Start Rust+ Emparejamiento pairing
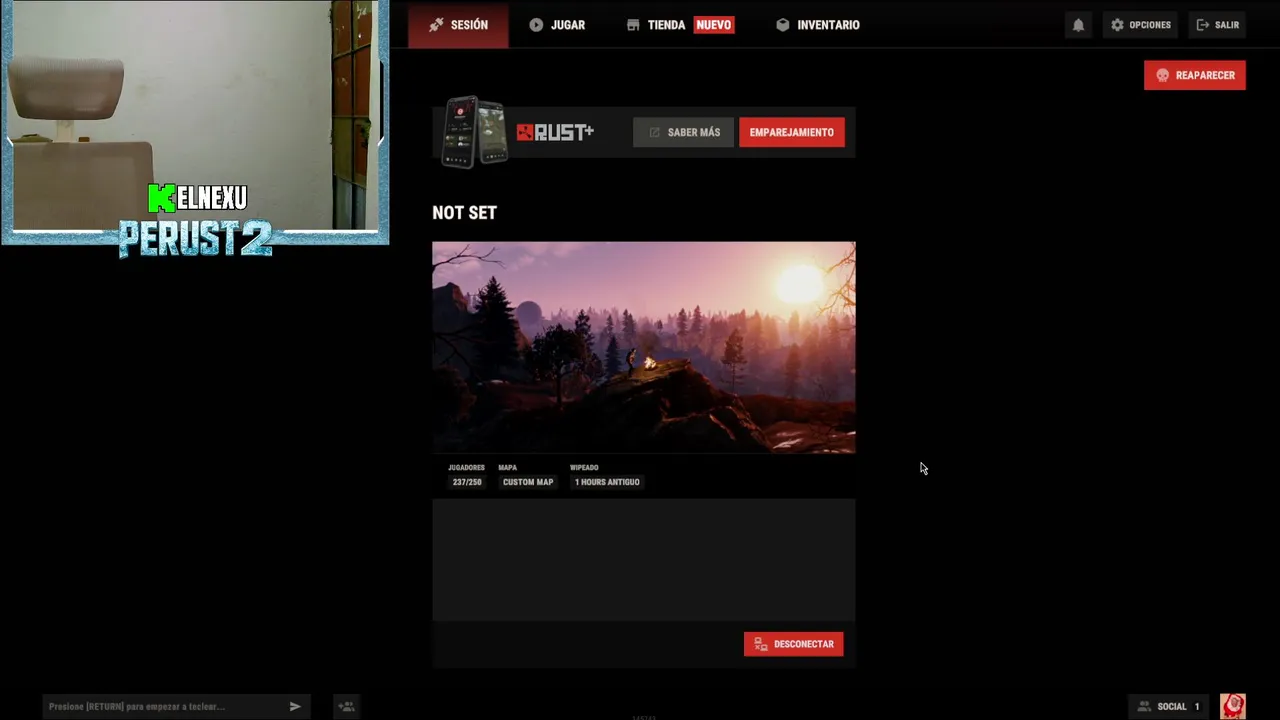 click(792, 132)
